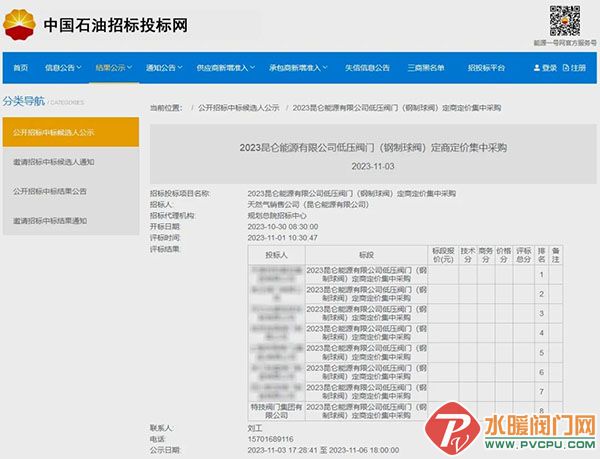600x459 pixels.
Task: Click the phone number 15701689116
Action: tap(271, 439)
